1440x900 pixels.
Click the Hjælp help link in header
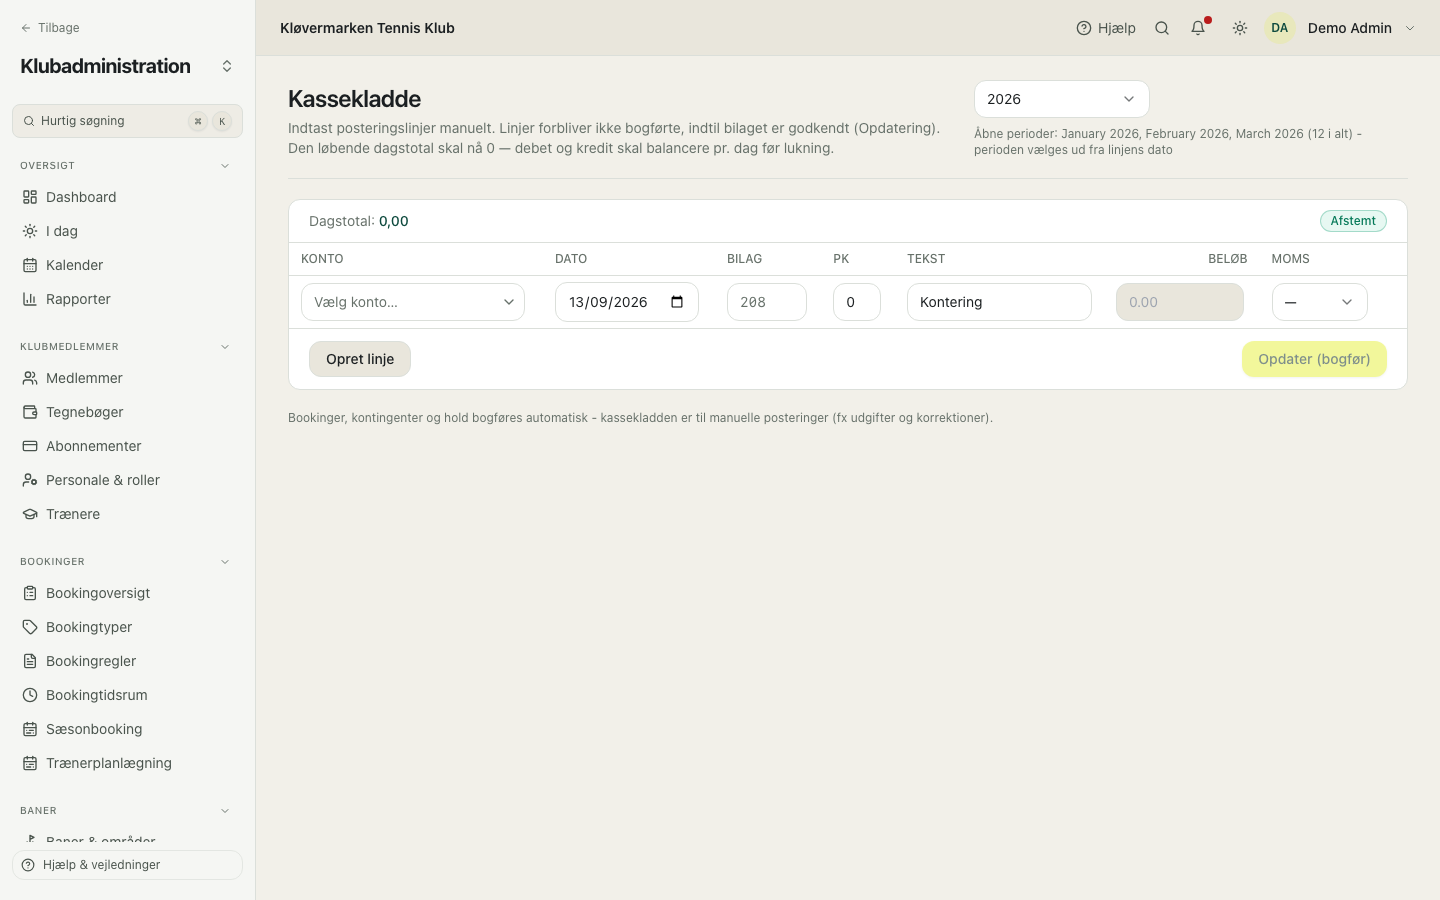[x=1106, y=28]
